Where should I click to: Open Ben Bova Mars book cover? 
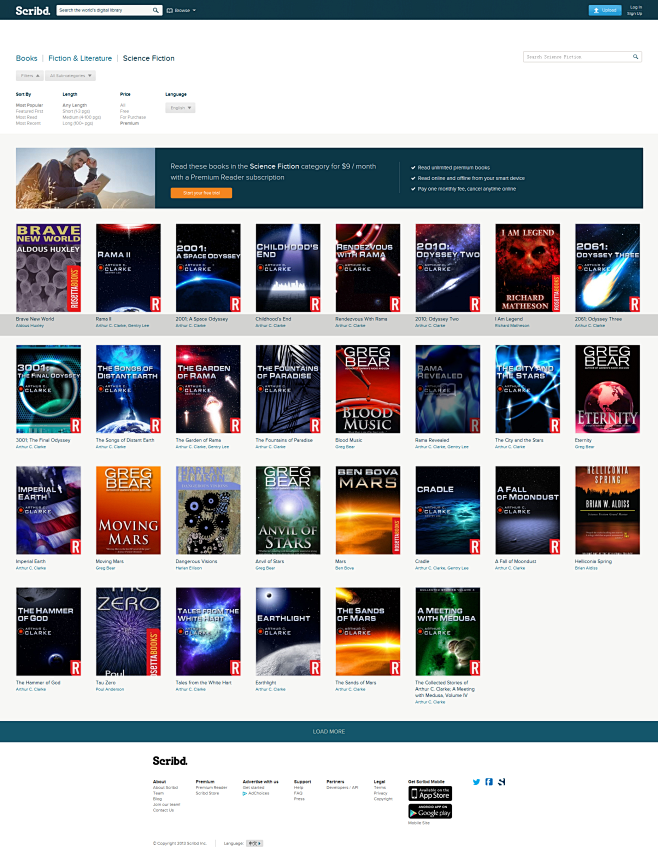pos(368,511)
